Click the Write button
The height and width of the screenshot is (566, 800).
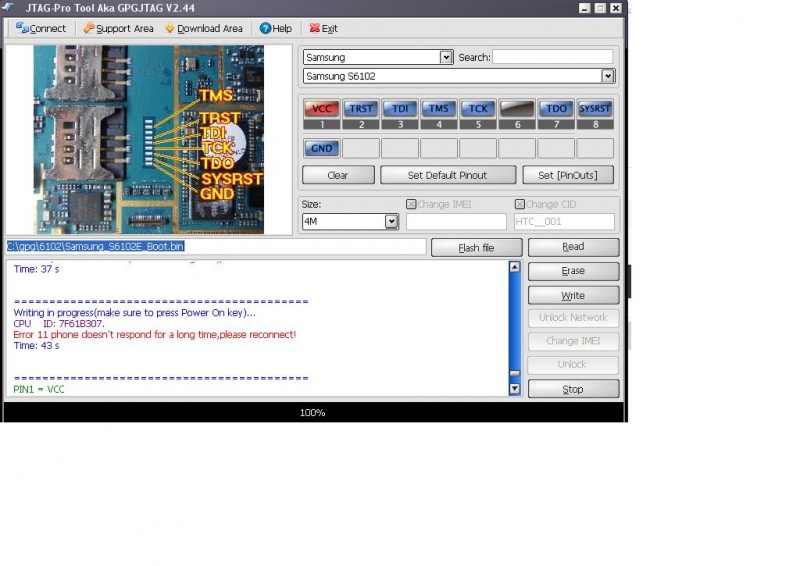[573, 296]
